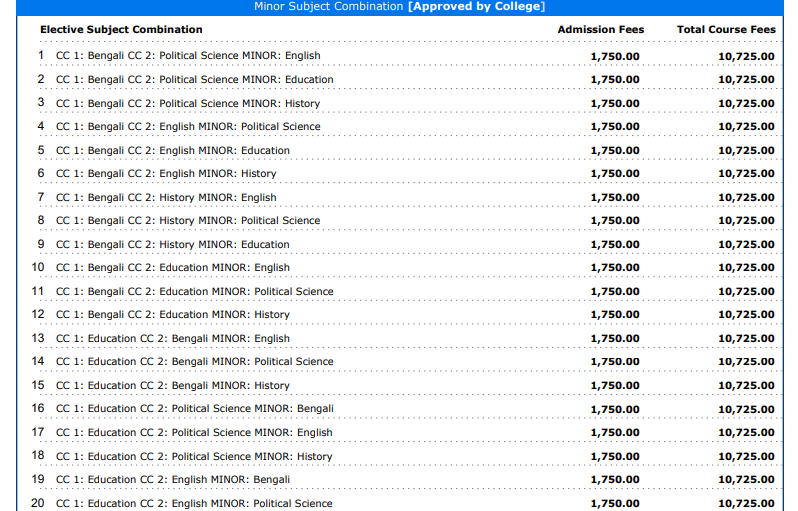Select row 1: Bengali, Political Science, MINOR English
The height and width of the screenshot is (511, 798).
188,56
